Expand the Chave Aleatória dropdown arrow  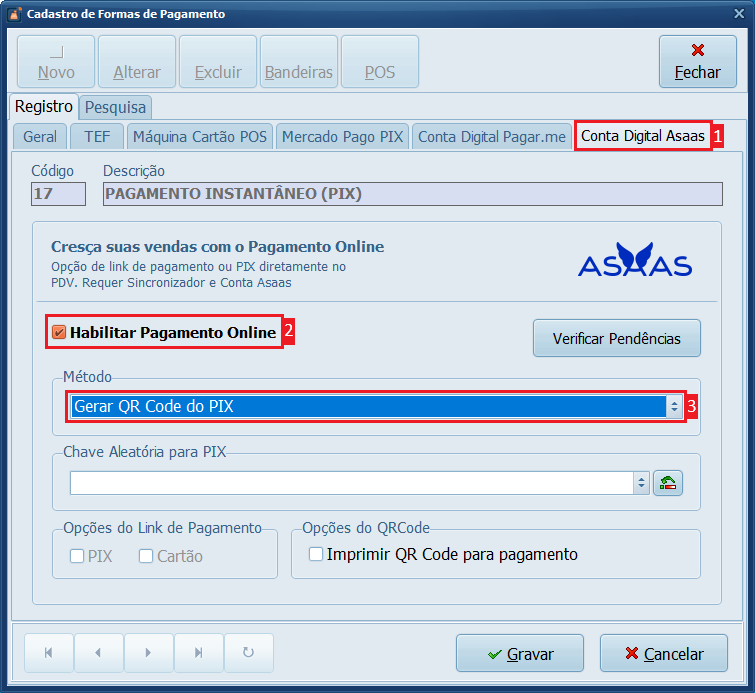point(641,483)
